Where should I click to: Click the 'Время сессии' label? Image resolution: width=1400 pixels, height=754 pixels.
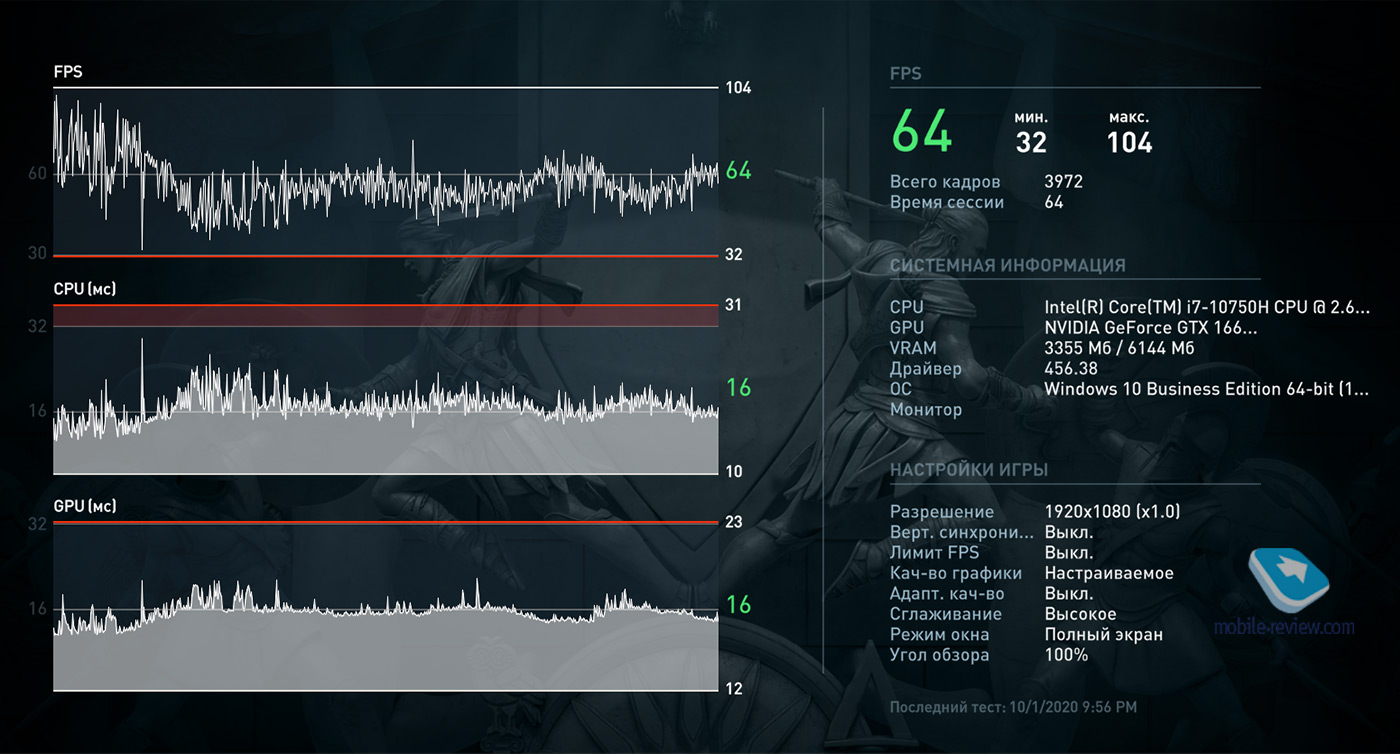click(947, 203)
